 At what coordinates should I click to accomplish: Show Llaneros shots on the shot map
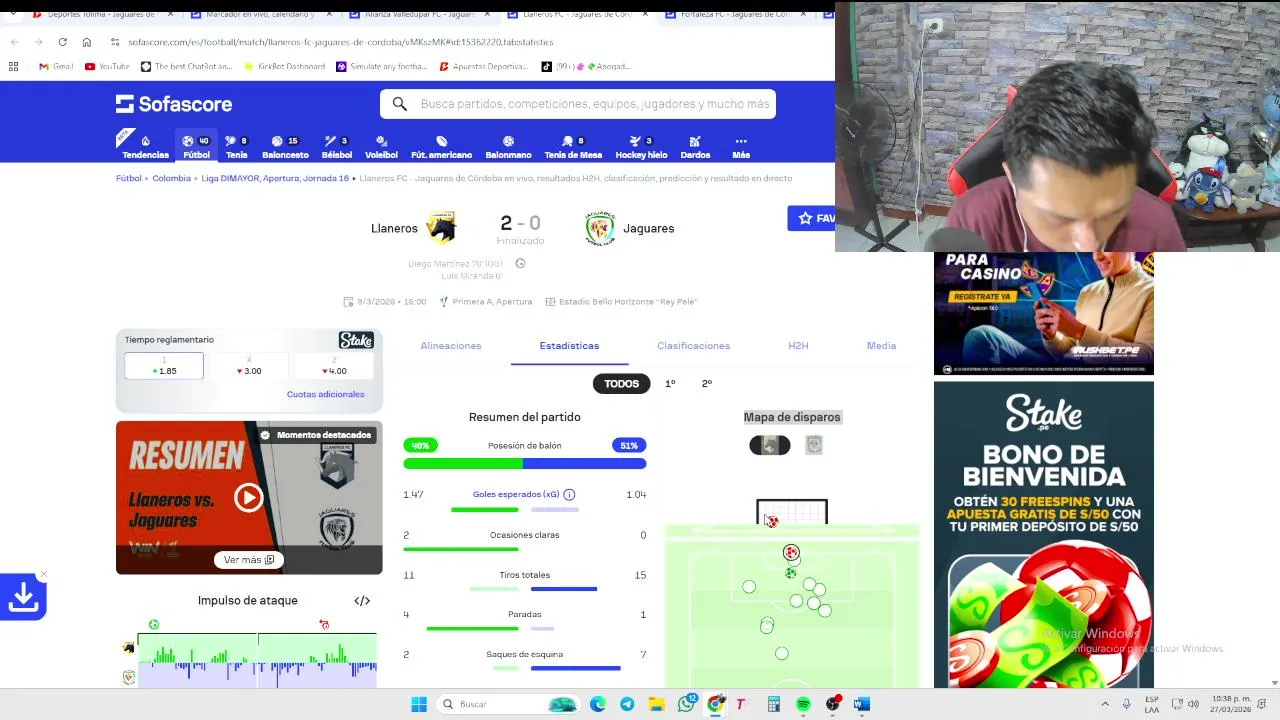pos(770,445)
